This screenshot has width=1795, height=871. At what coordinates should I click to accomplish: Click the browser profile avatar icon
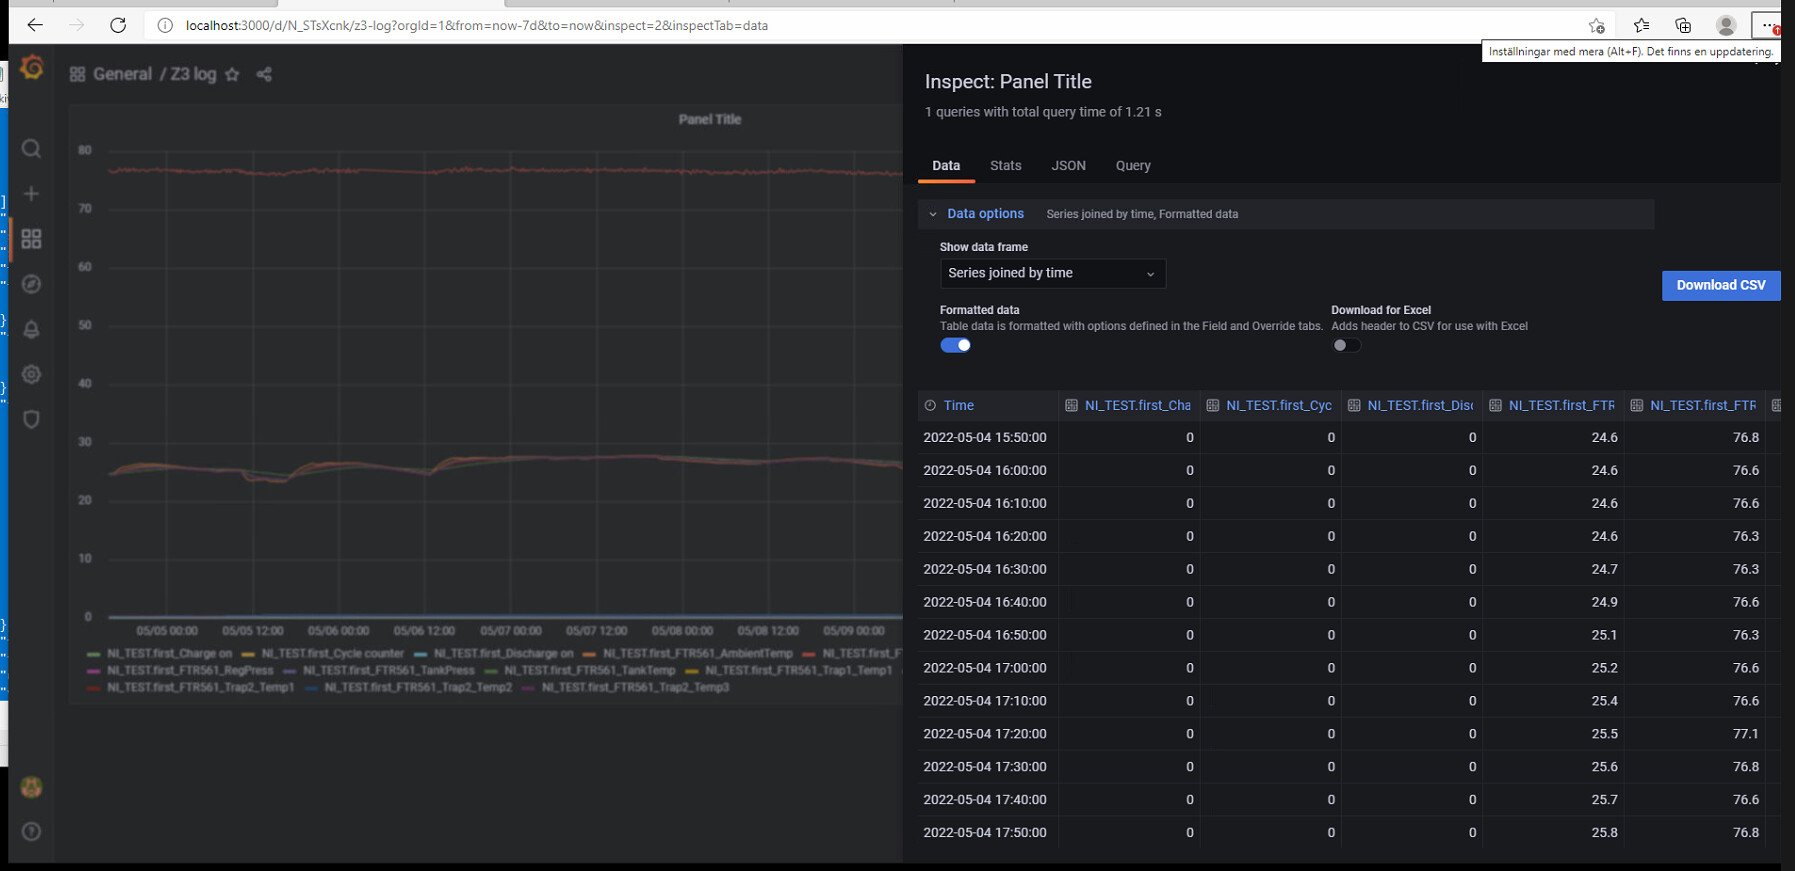point(1726,25)
